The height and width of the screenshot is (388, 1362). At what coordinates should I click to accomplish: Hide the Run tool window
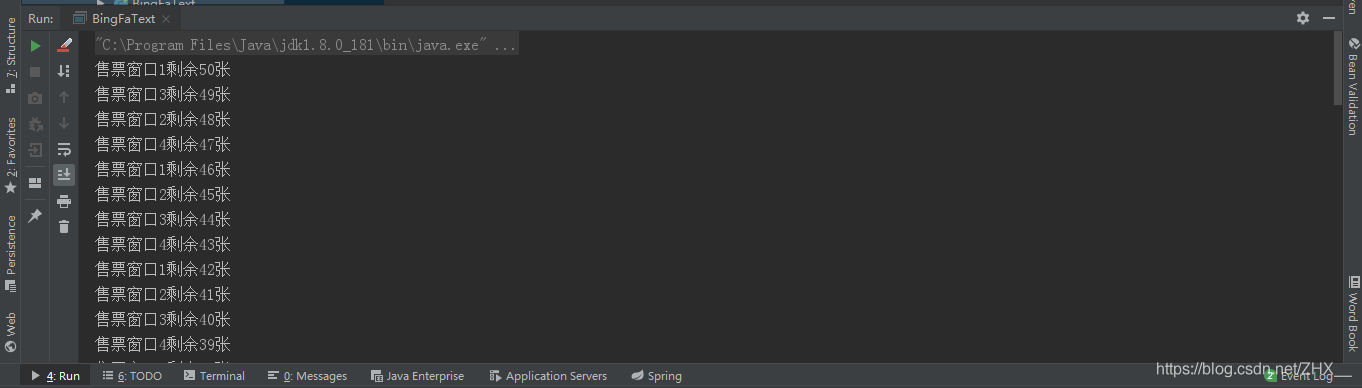(1329, 18)
